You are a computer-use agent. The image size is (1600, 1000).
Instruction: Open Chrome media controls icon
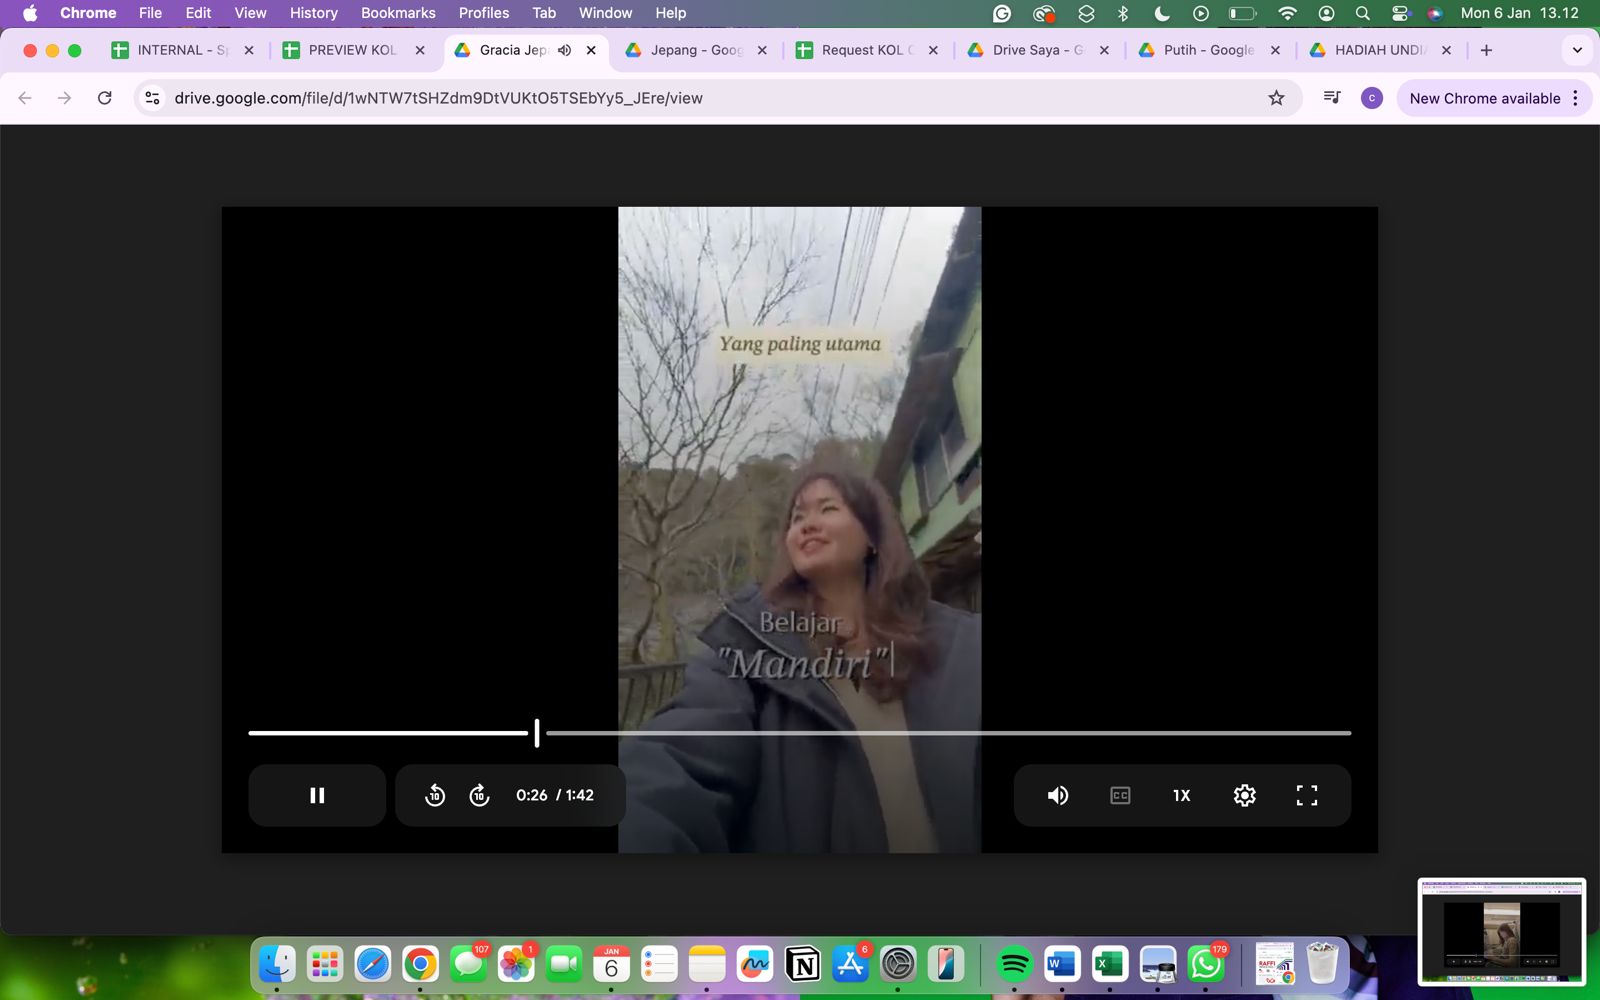pos(1332,98)
